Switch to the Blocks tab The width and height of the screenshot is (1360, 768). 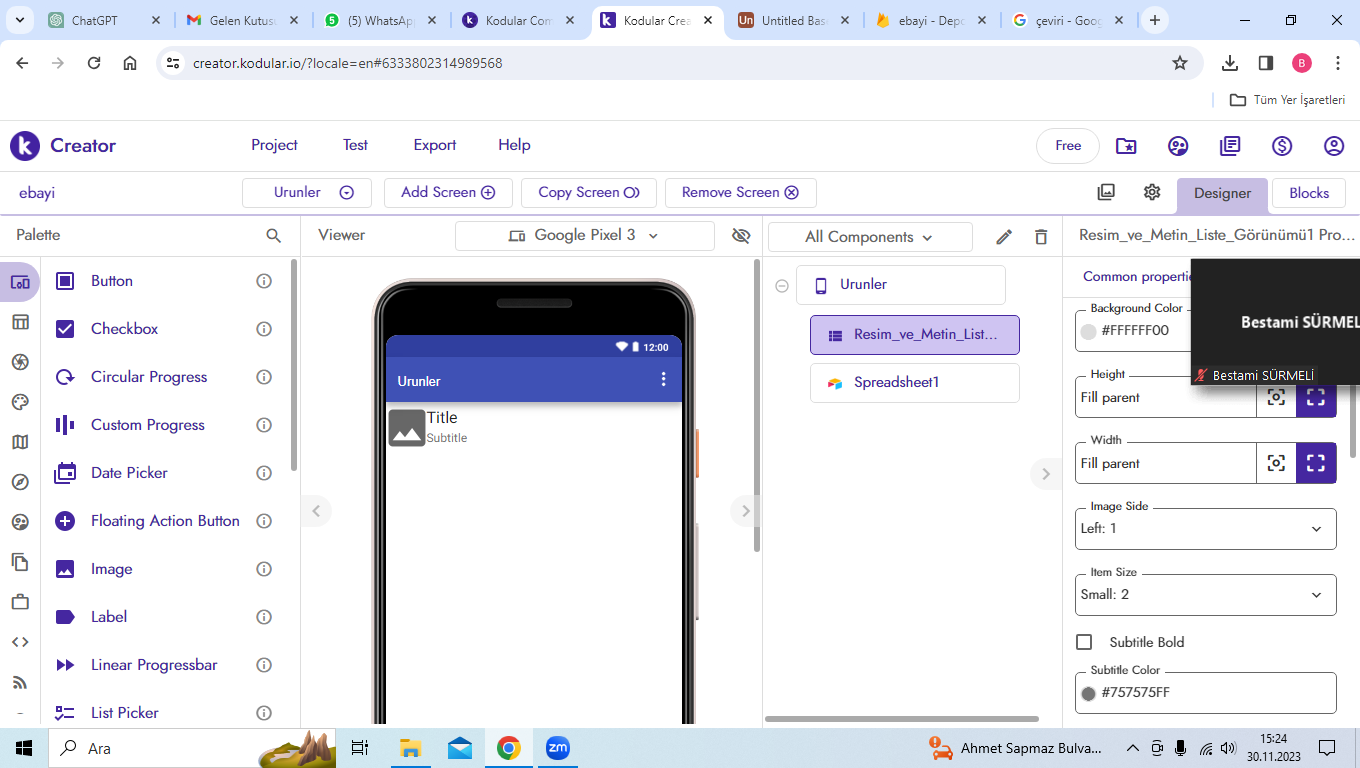1309,193
